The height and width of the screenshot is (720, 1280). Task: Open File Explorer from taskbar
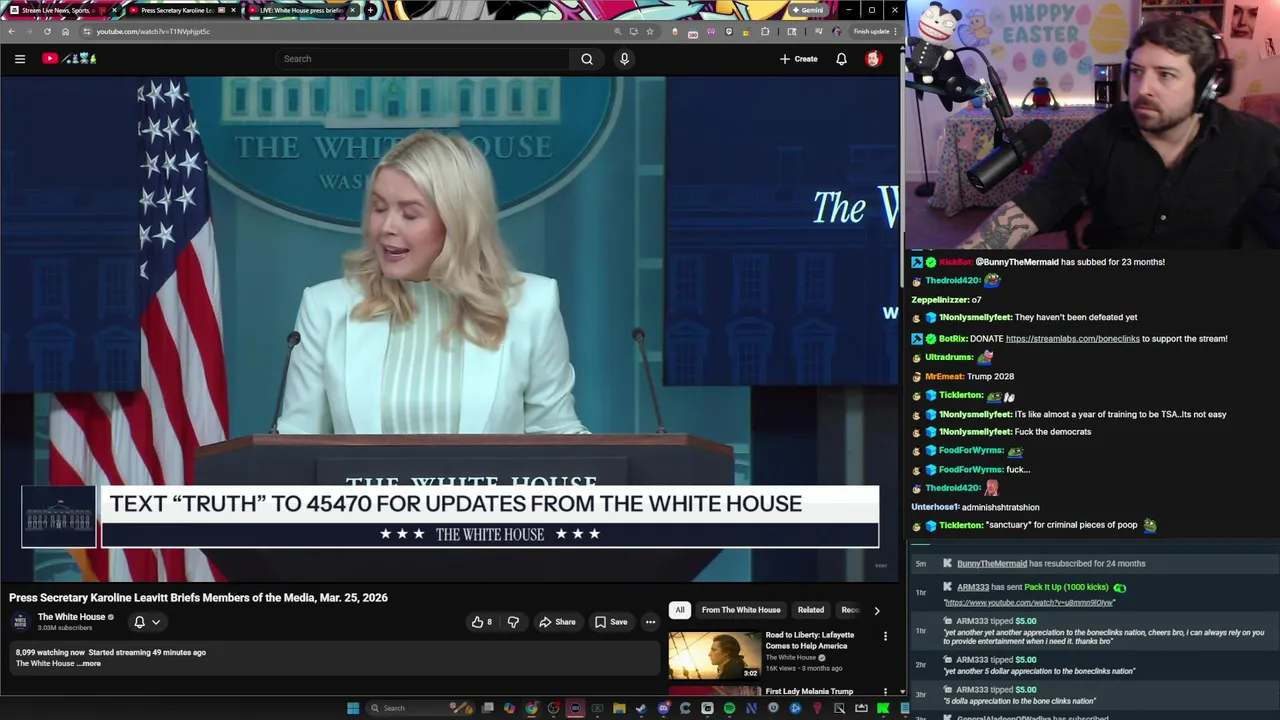[x=619, y=708]
